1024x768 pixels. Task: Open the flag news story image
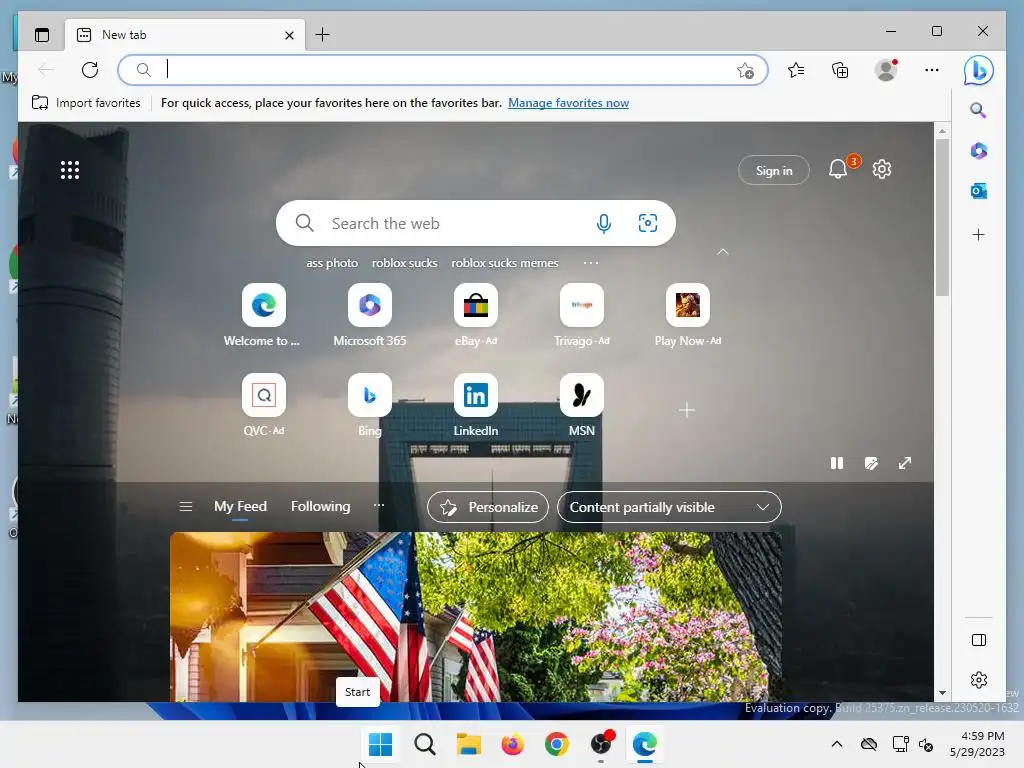[x=475, y=616]
